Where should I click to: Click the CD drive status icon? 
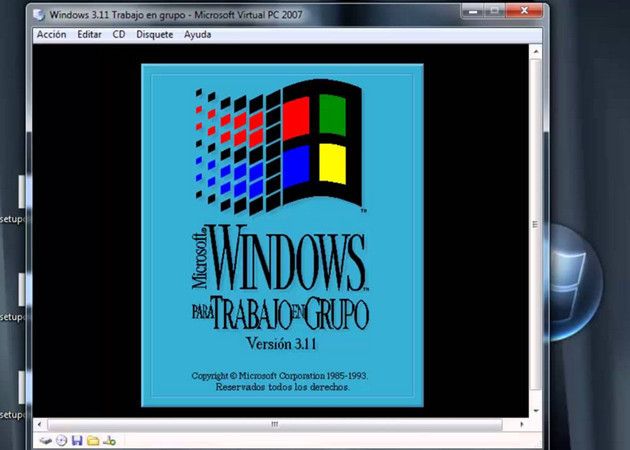[x=61, y=441]
